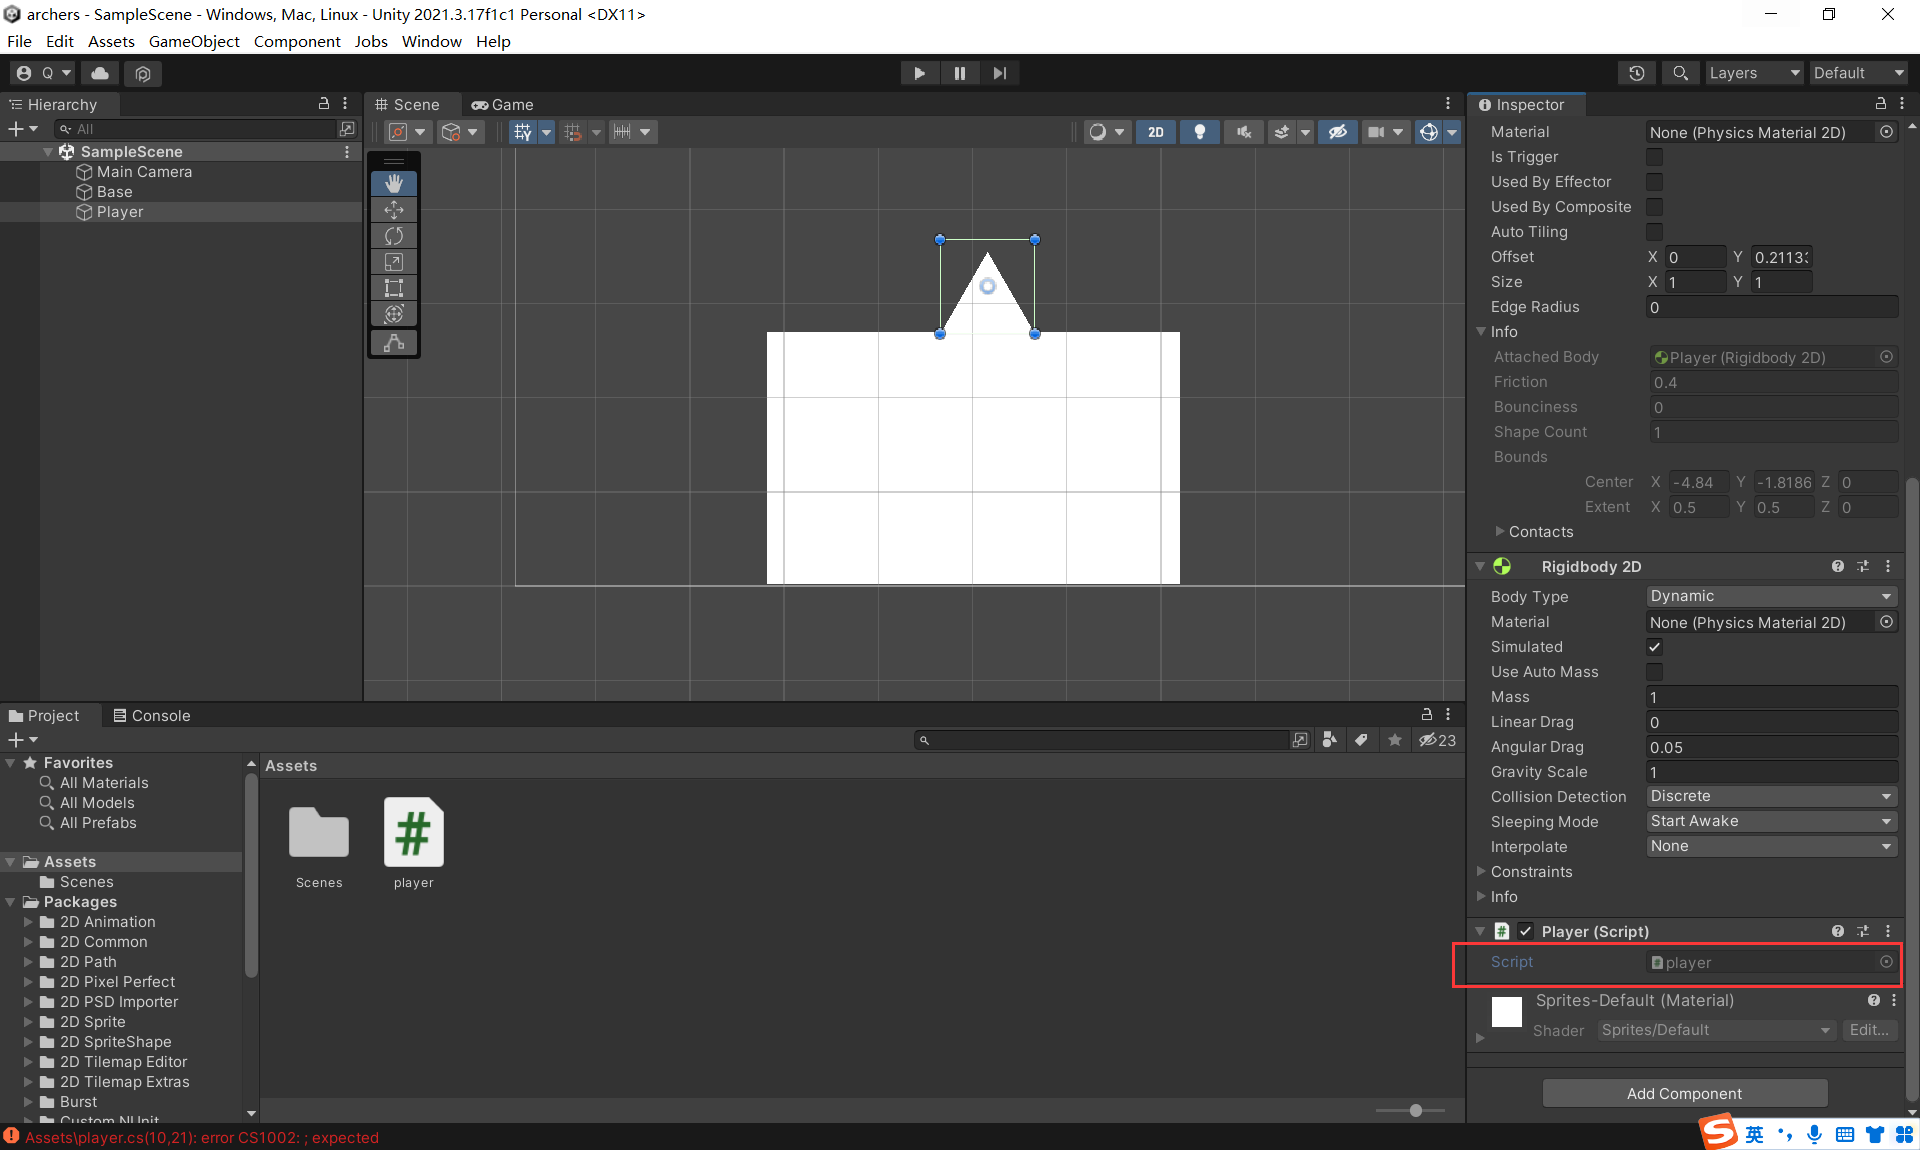Select the Move tool in scene toolbar
This screenshot has height=1150, width=1920.
(x=394, y=210)
